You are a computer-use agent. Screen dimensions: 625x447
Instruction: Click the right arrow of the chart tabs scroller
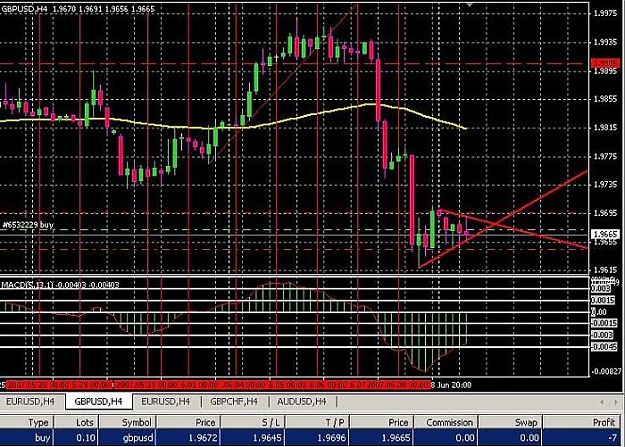(x=617, y=402)
